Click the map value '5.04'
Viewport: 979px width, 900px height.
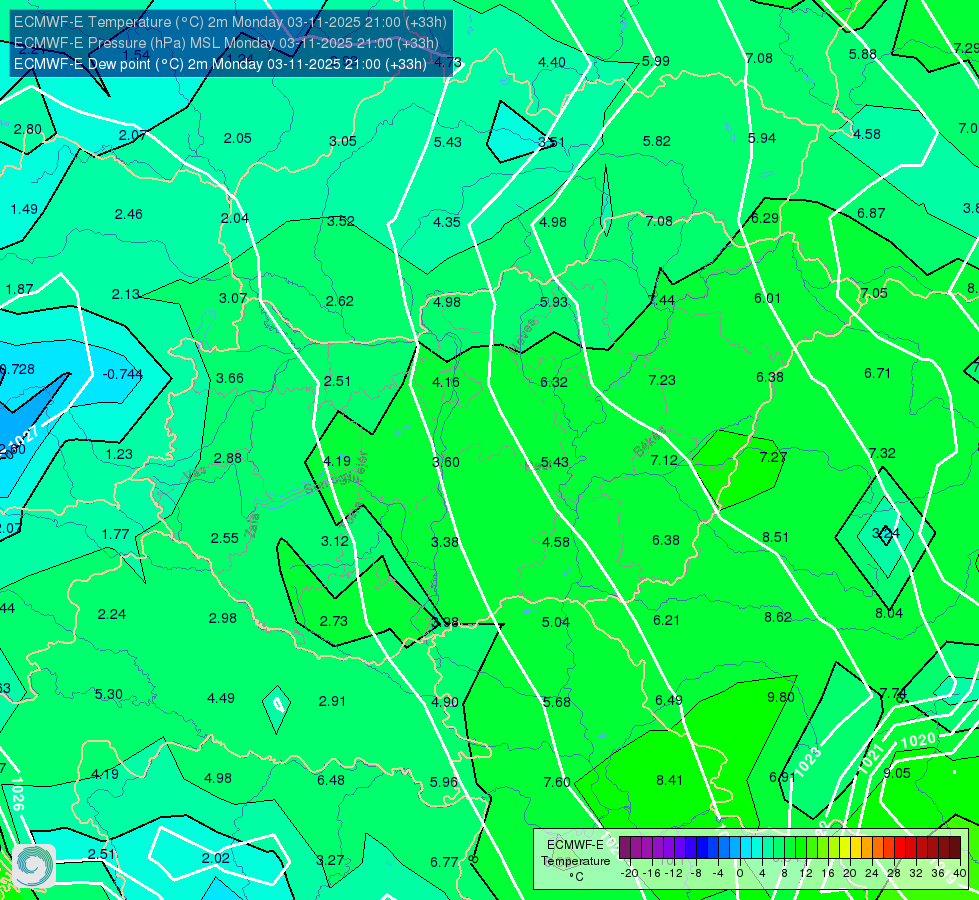[556, 622]
